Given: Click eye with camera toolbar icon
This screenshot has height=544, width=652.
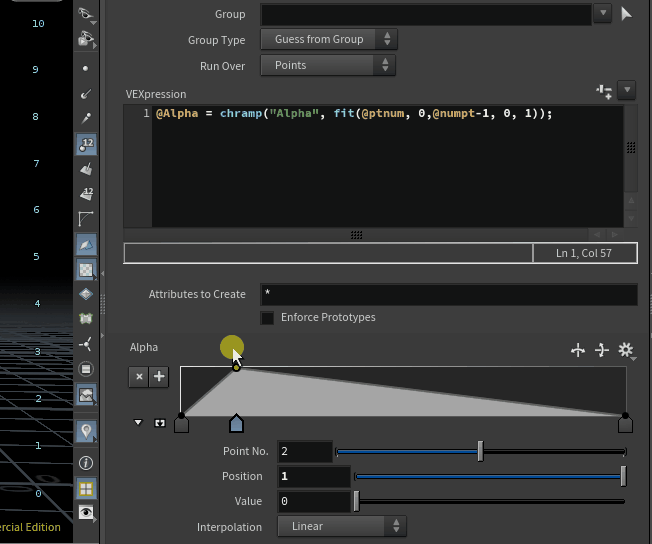Looking at the screenshot, I should point(86,39).
